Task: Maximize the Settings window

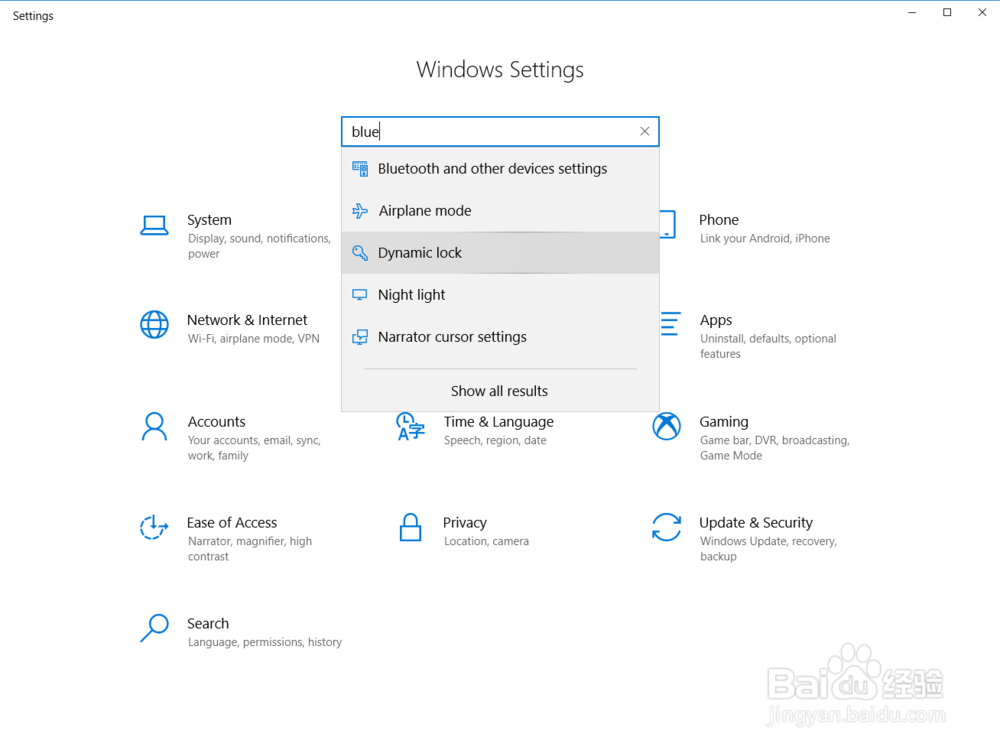Action: [947, 12]
